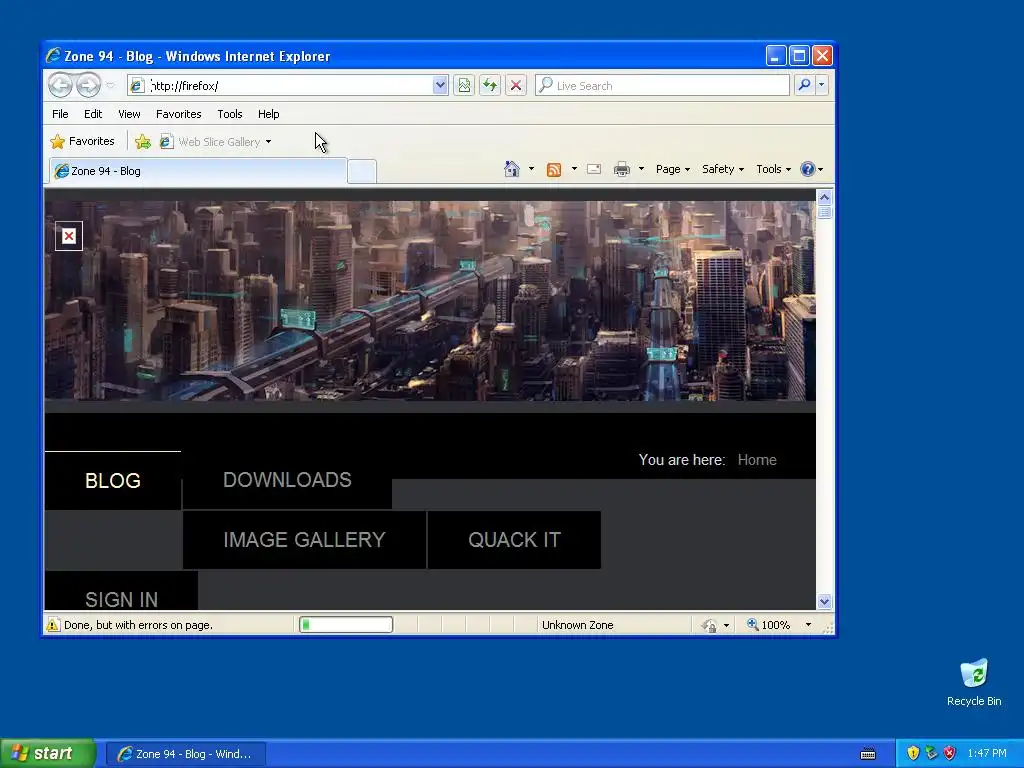Click the Help question mark icon
1024x768 pixels.
808,169
